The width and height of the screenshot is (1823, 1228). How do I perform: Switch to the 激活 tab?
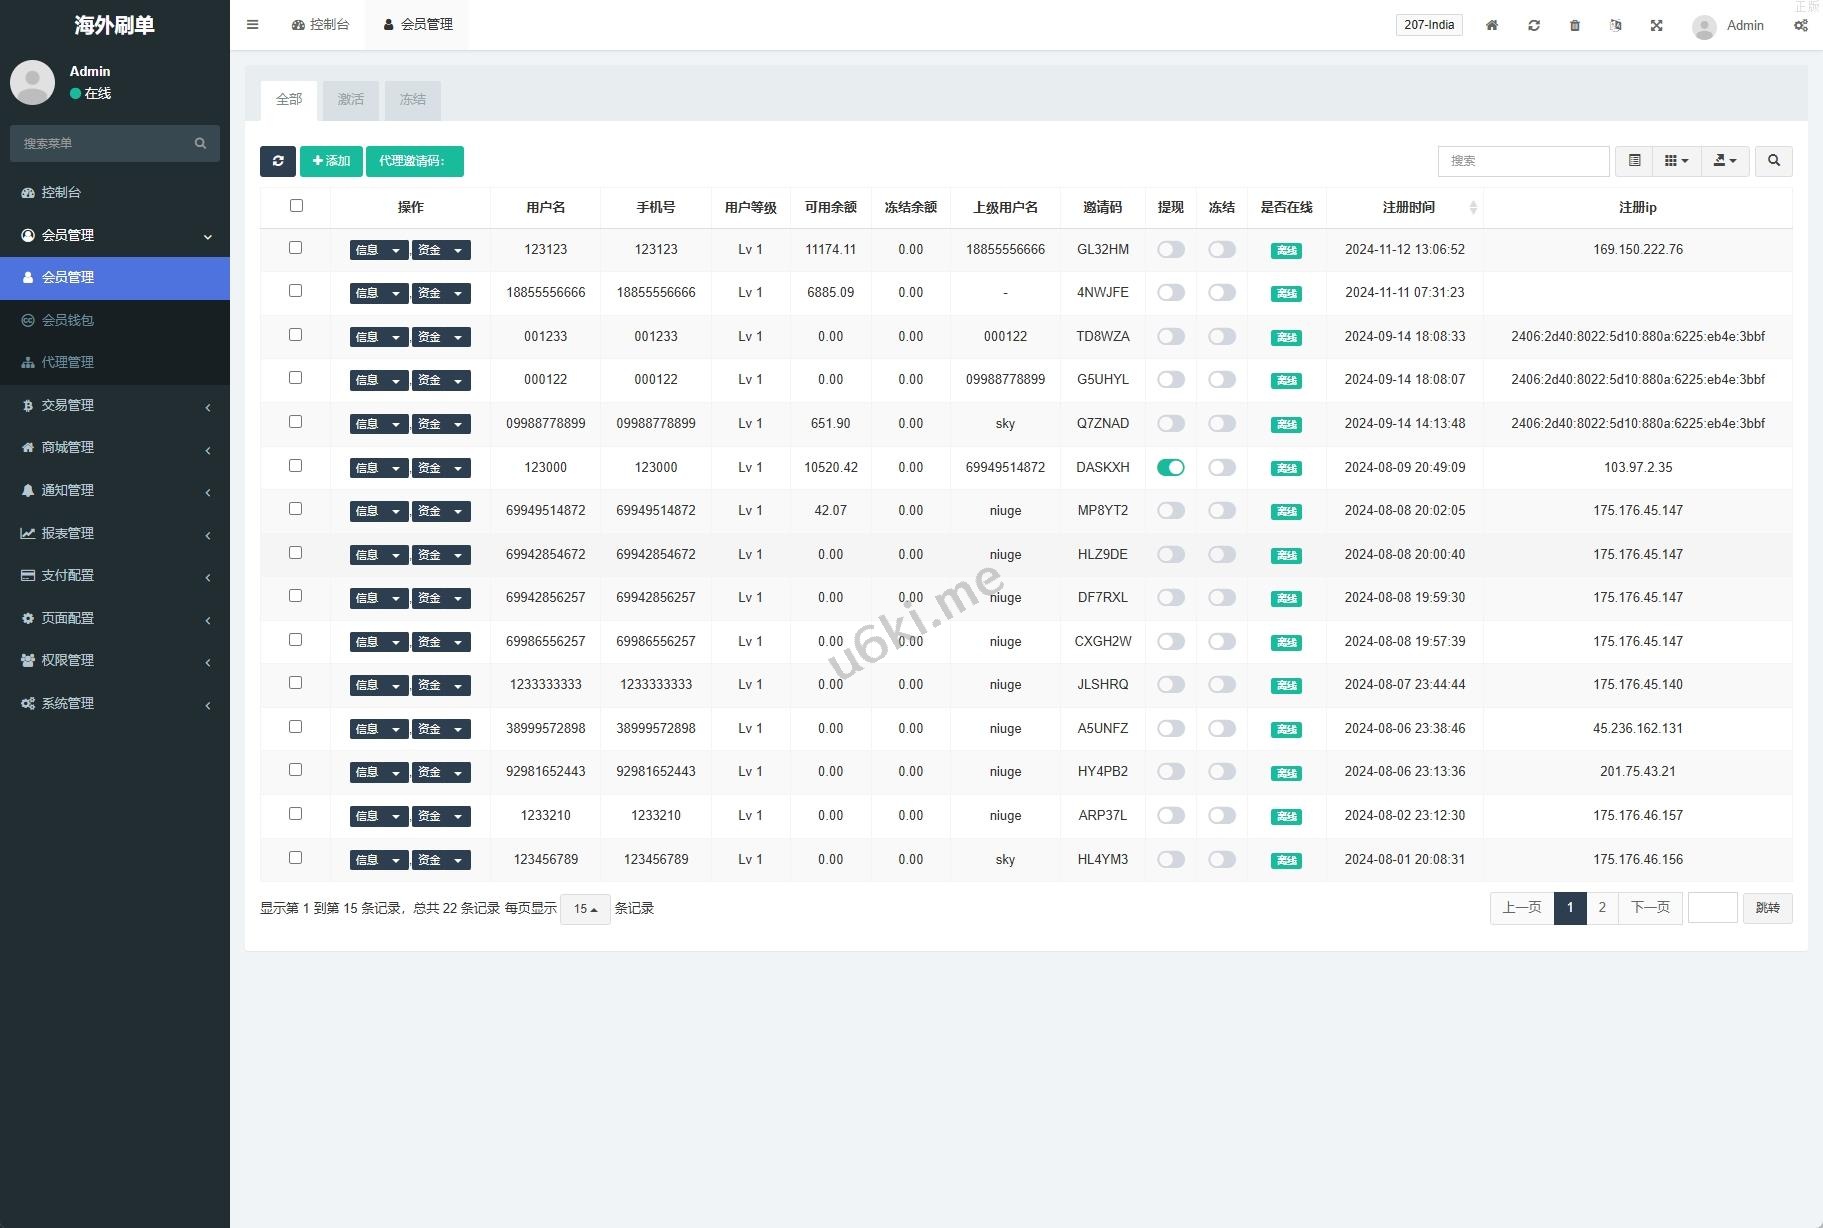(x=351, y=100)
